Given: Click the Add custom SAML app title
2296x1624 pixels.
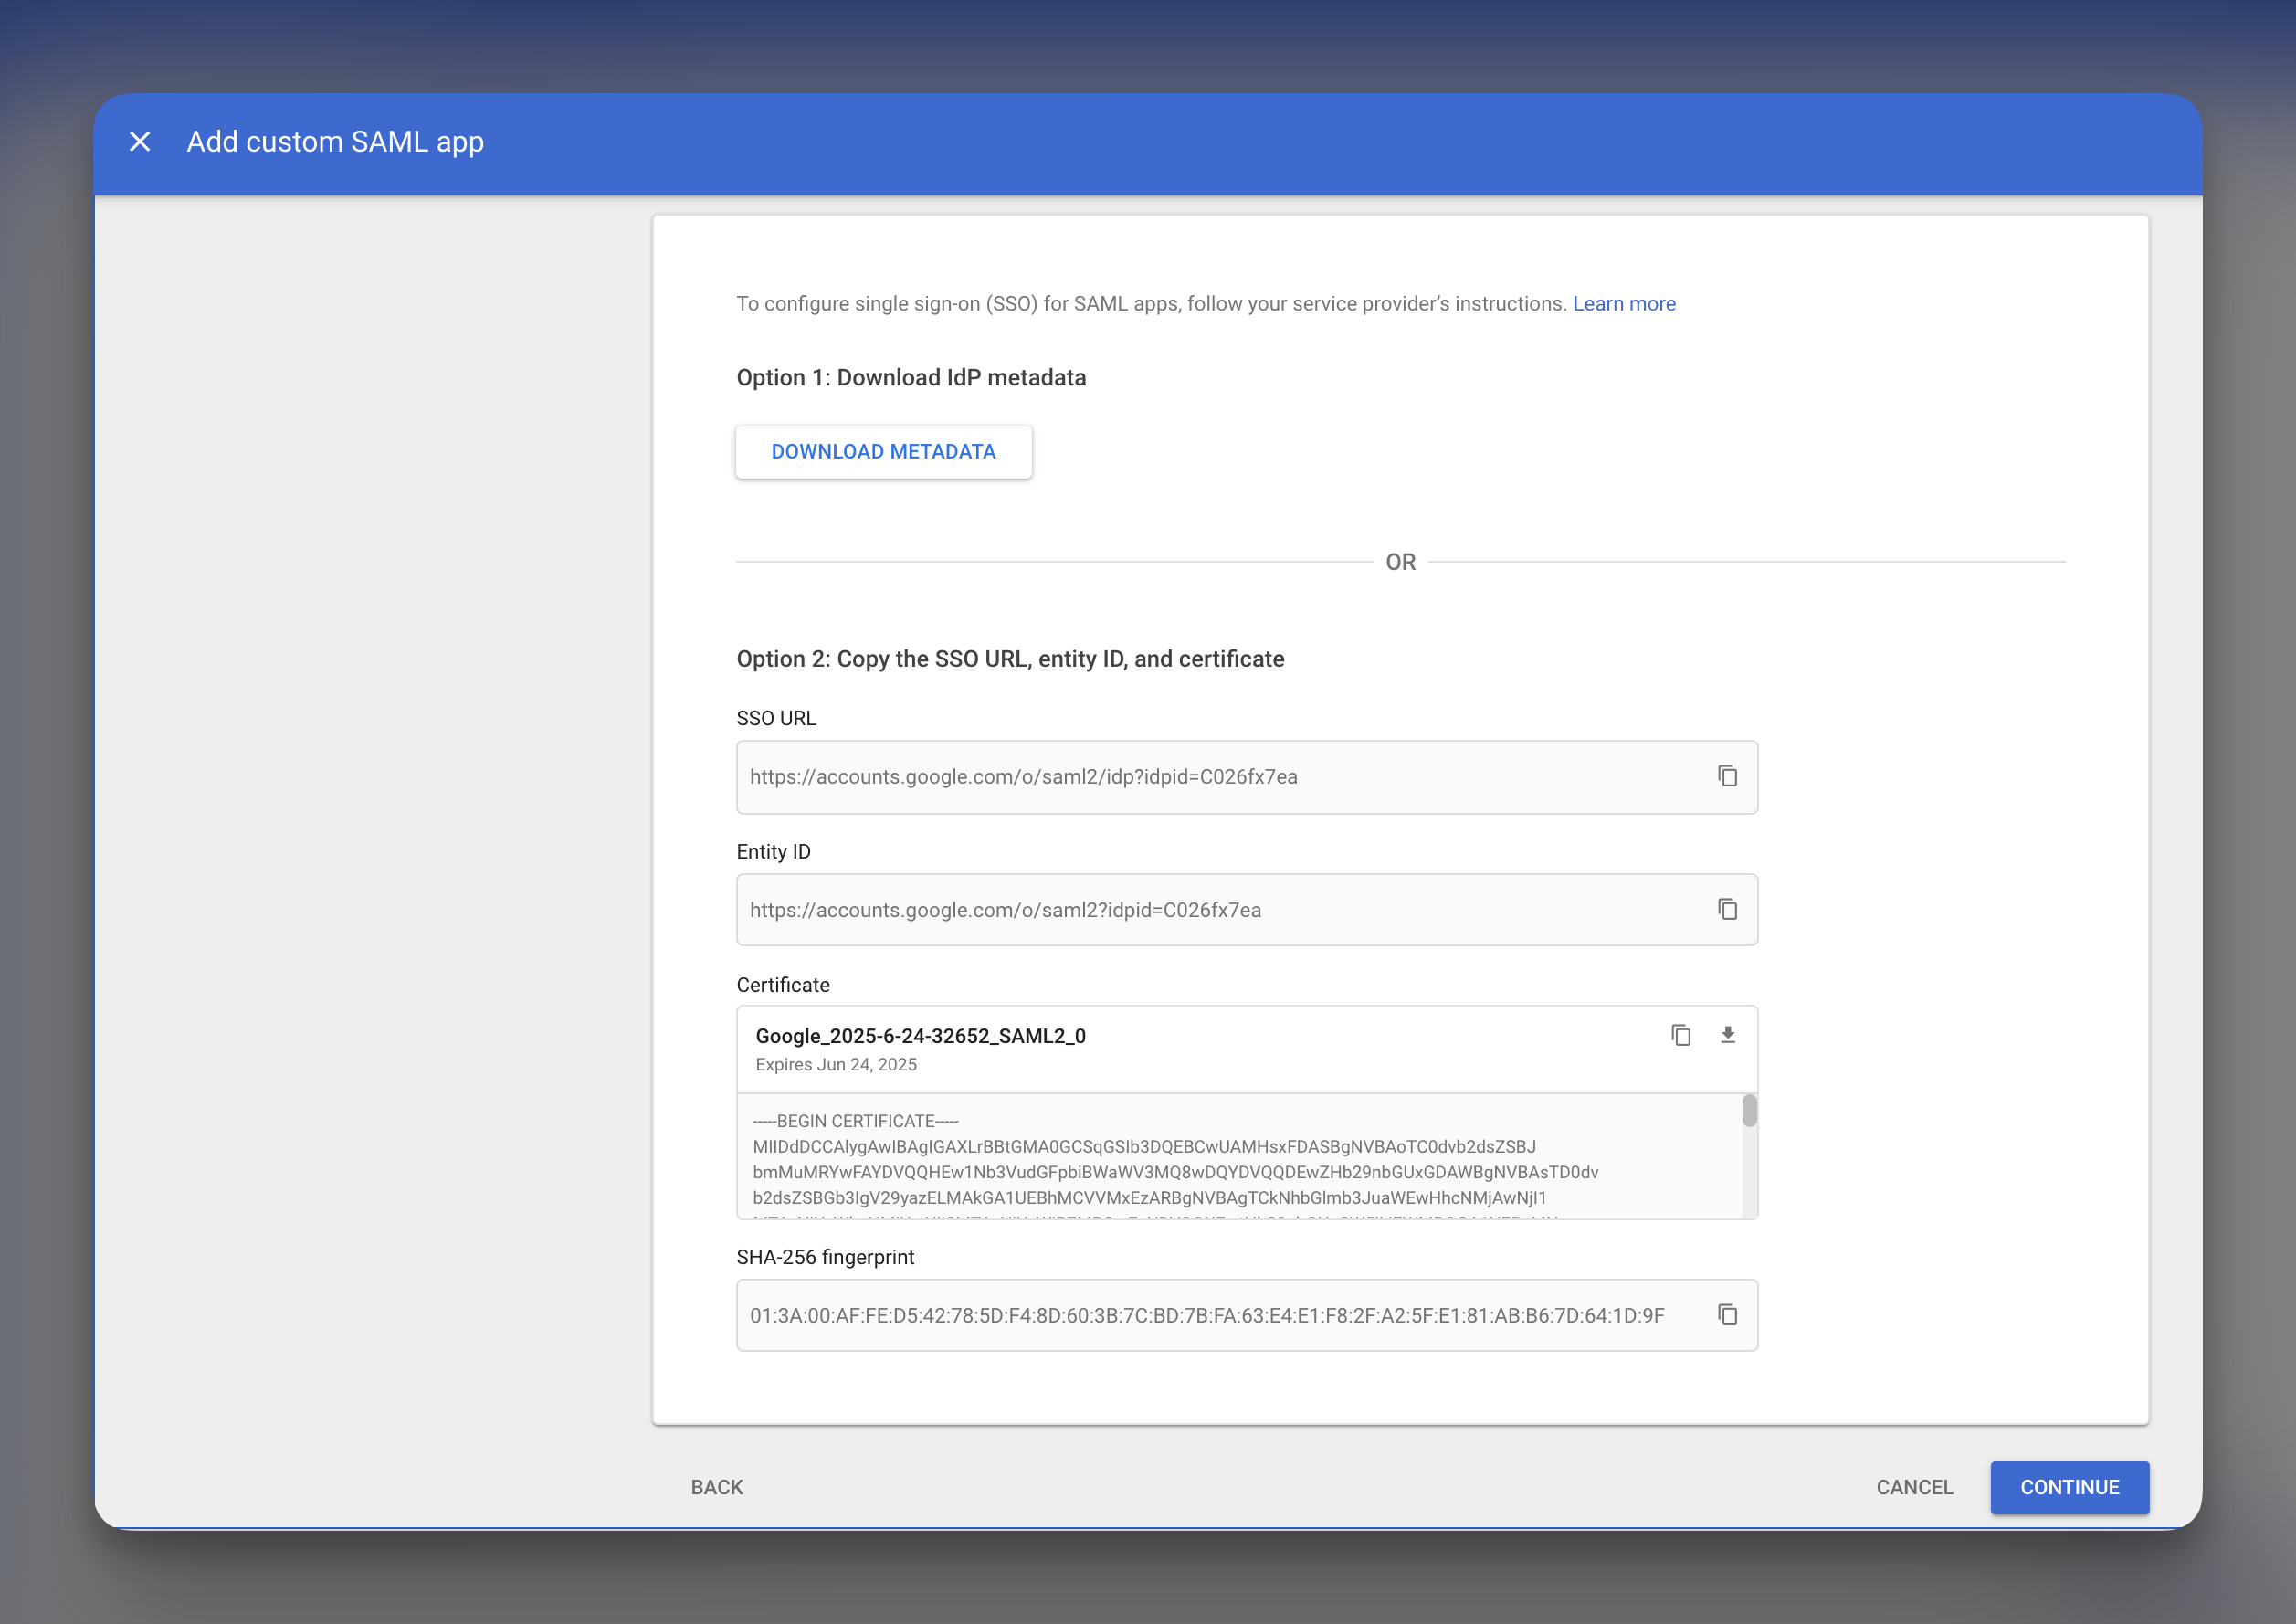Looking at the screenshot, I should (x=335, y=142).
